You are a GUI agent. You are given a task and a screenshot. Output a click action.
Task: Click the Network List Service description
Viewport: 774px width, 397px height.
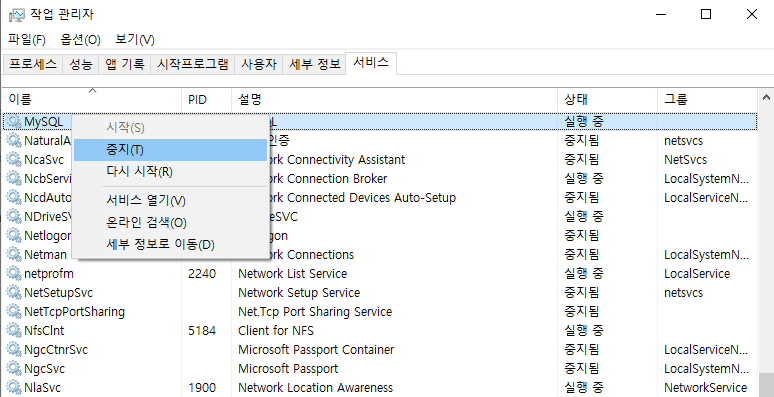pos(292,273)
